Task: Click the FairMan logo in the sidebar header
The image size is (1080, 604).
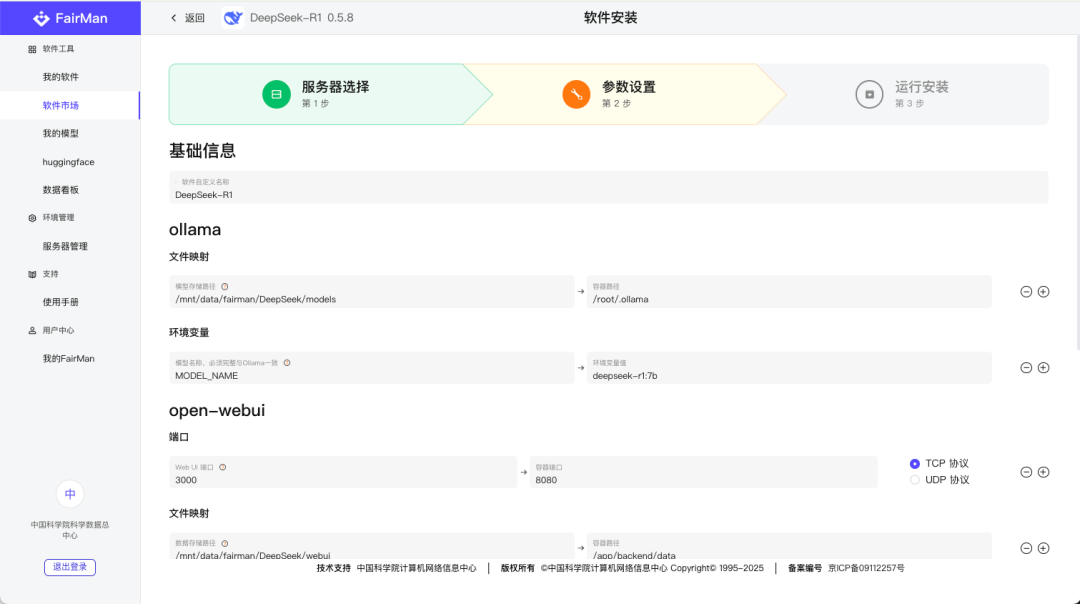Action: [70, 18]
